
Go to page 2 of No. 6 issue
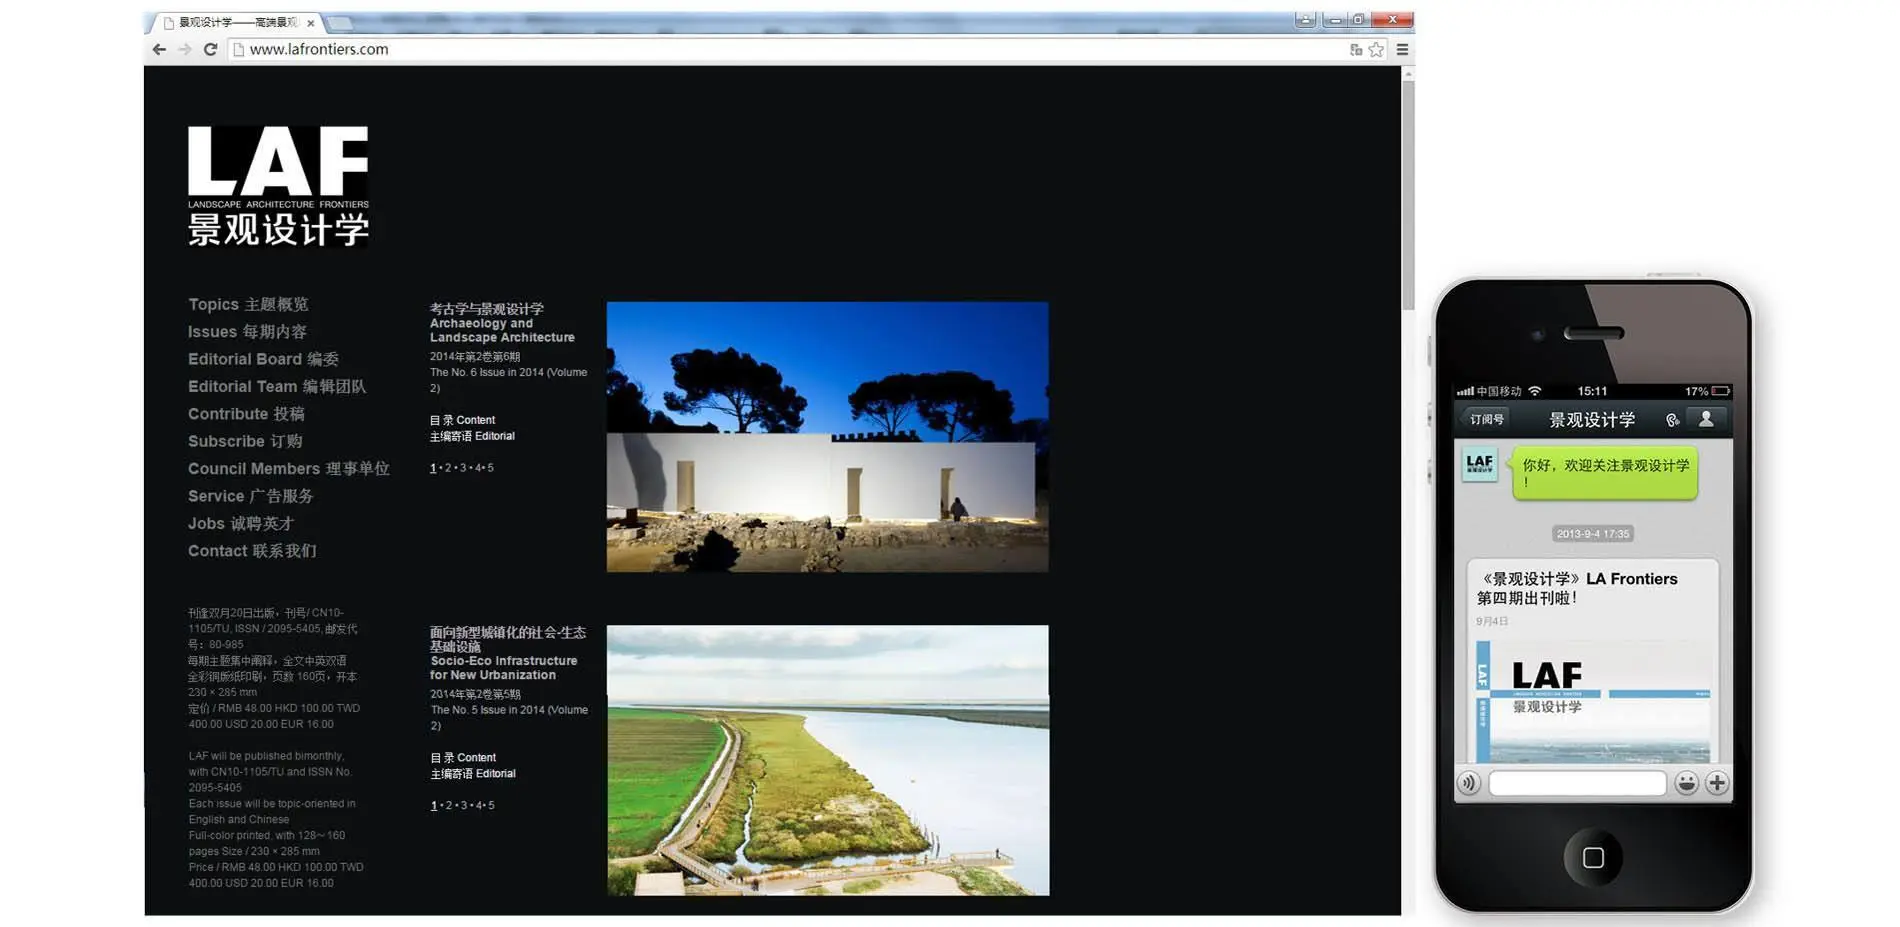point(448,468)
